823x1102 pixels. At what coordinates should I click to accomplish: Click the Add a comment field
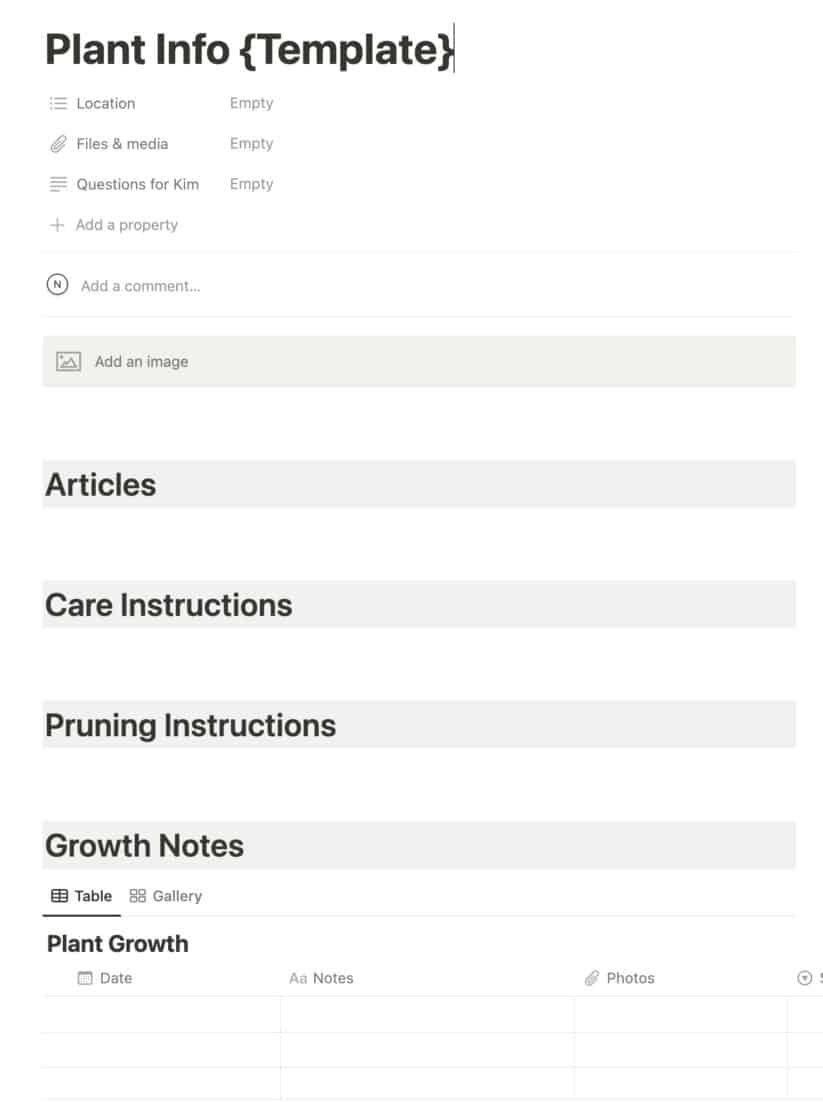(141, 286)
